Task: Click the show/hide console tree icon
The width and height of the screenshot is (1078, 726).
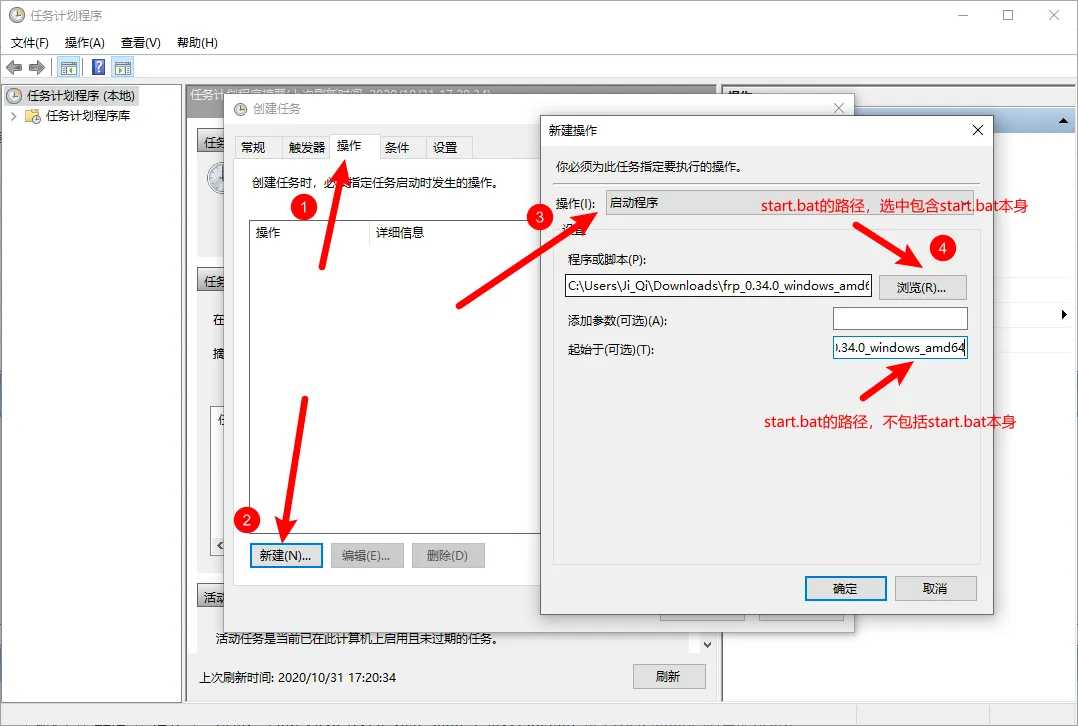Action: 69,67
